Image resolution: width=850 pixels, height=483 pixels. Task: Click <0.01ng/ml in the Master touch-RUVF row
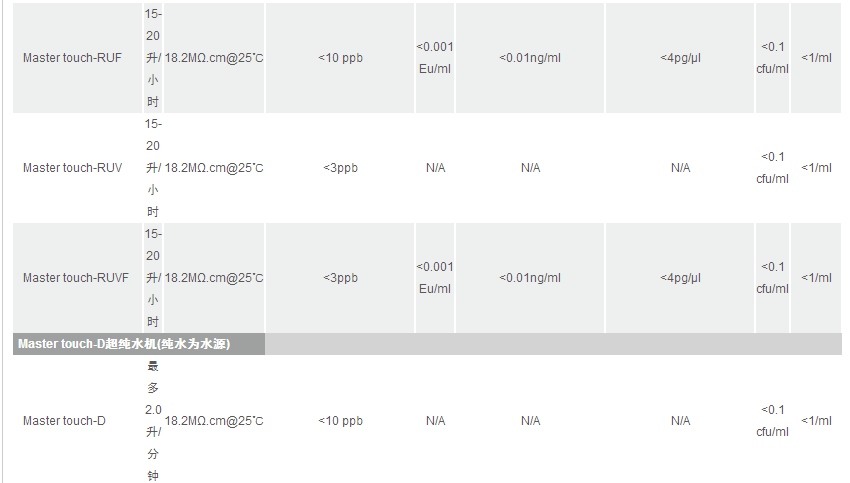click(530, 278)
